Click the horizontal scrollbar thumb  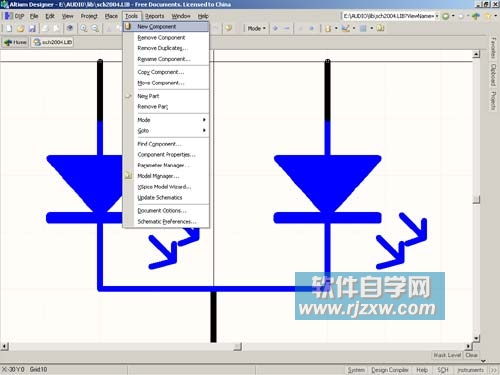click(x=237, y=347)
